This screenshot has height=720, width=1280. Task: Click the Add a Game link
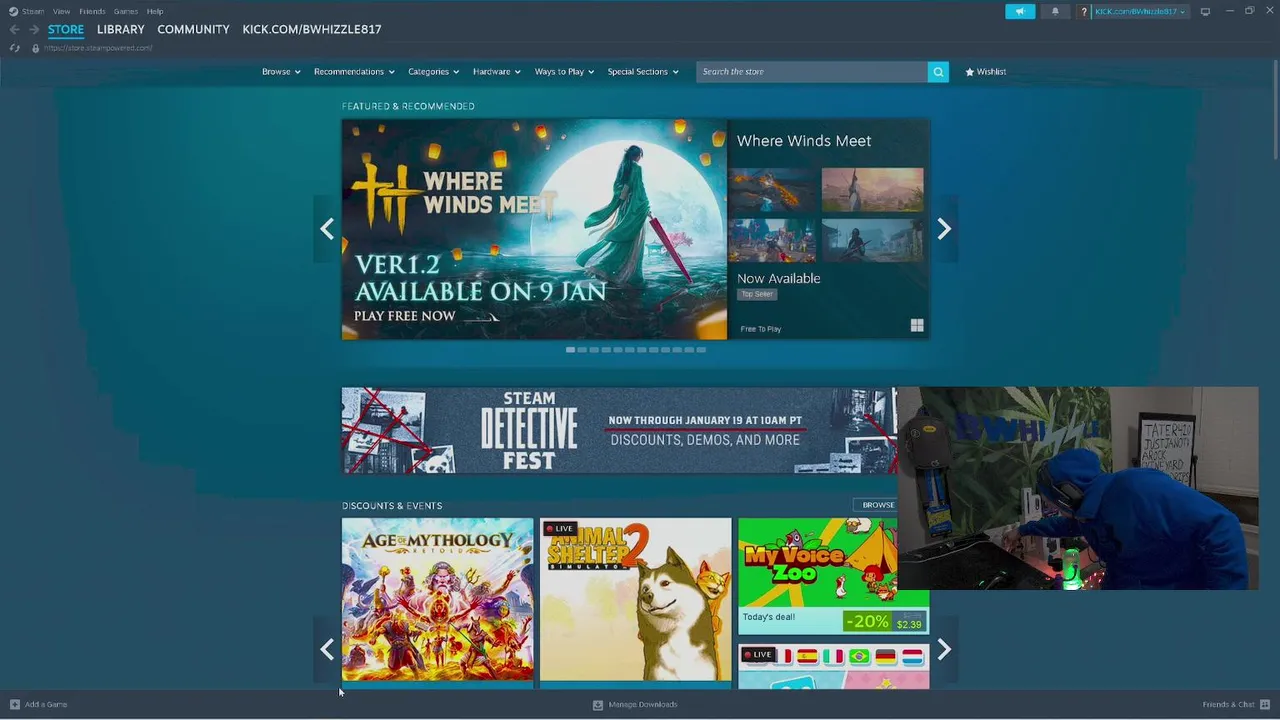tap(46, 704)
